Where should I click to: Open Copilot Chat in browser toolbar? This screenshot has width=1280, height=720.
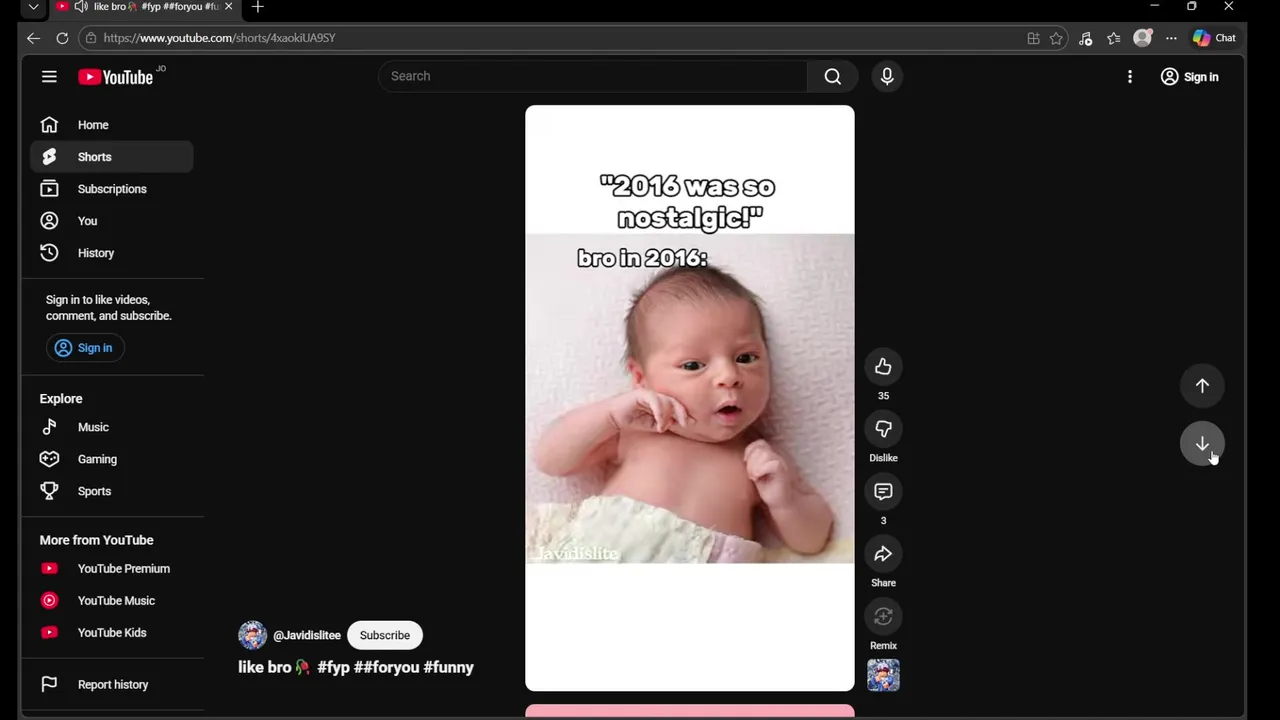click(1215, 38)
